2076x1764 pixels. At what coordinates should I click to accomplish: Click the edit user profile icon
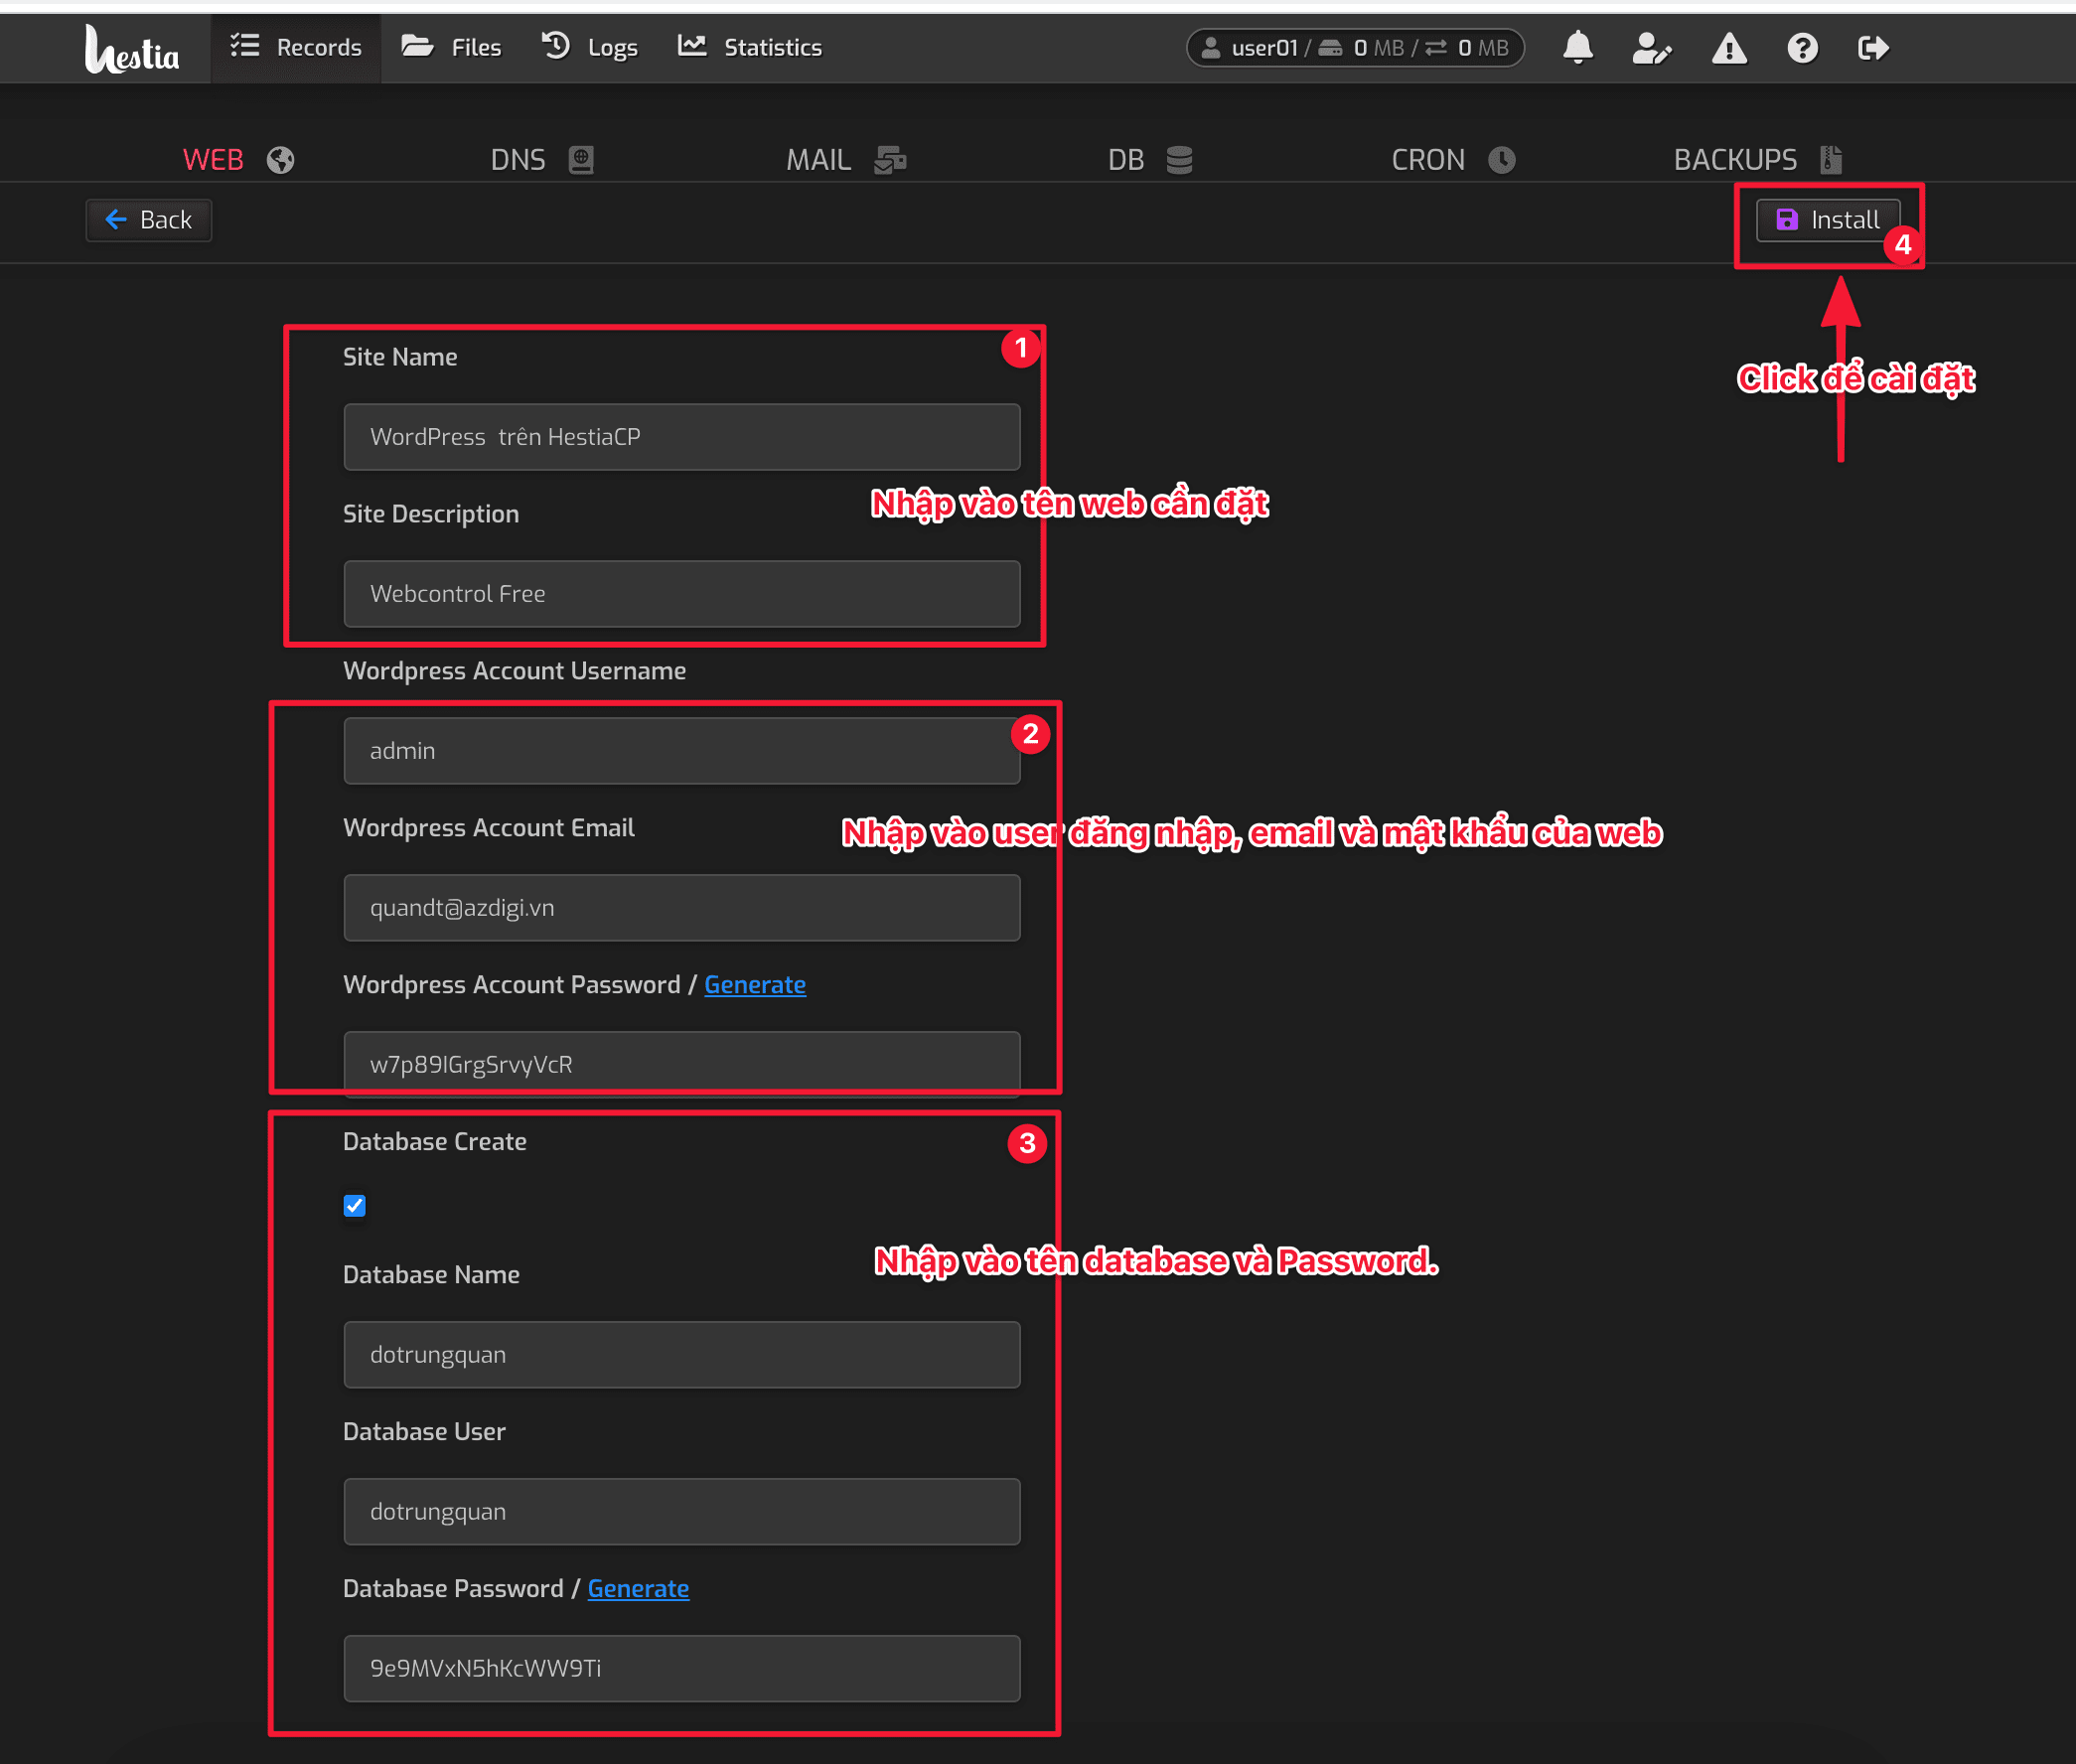click(x=1652, y=47)
